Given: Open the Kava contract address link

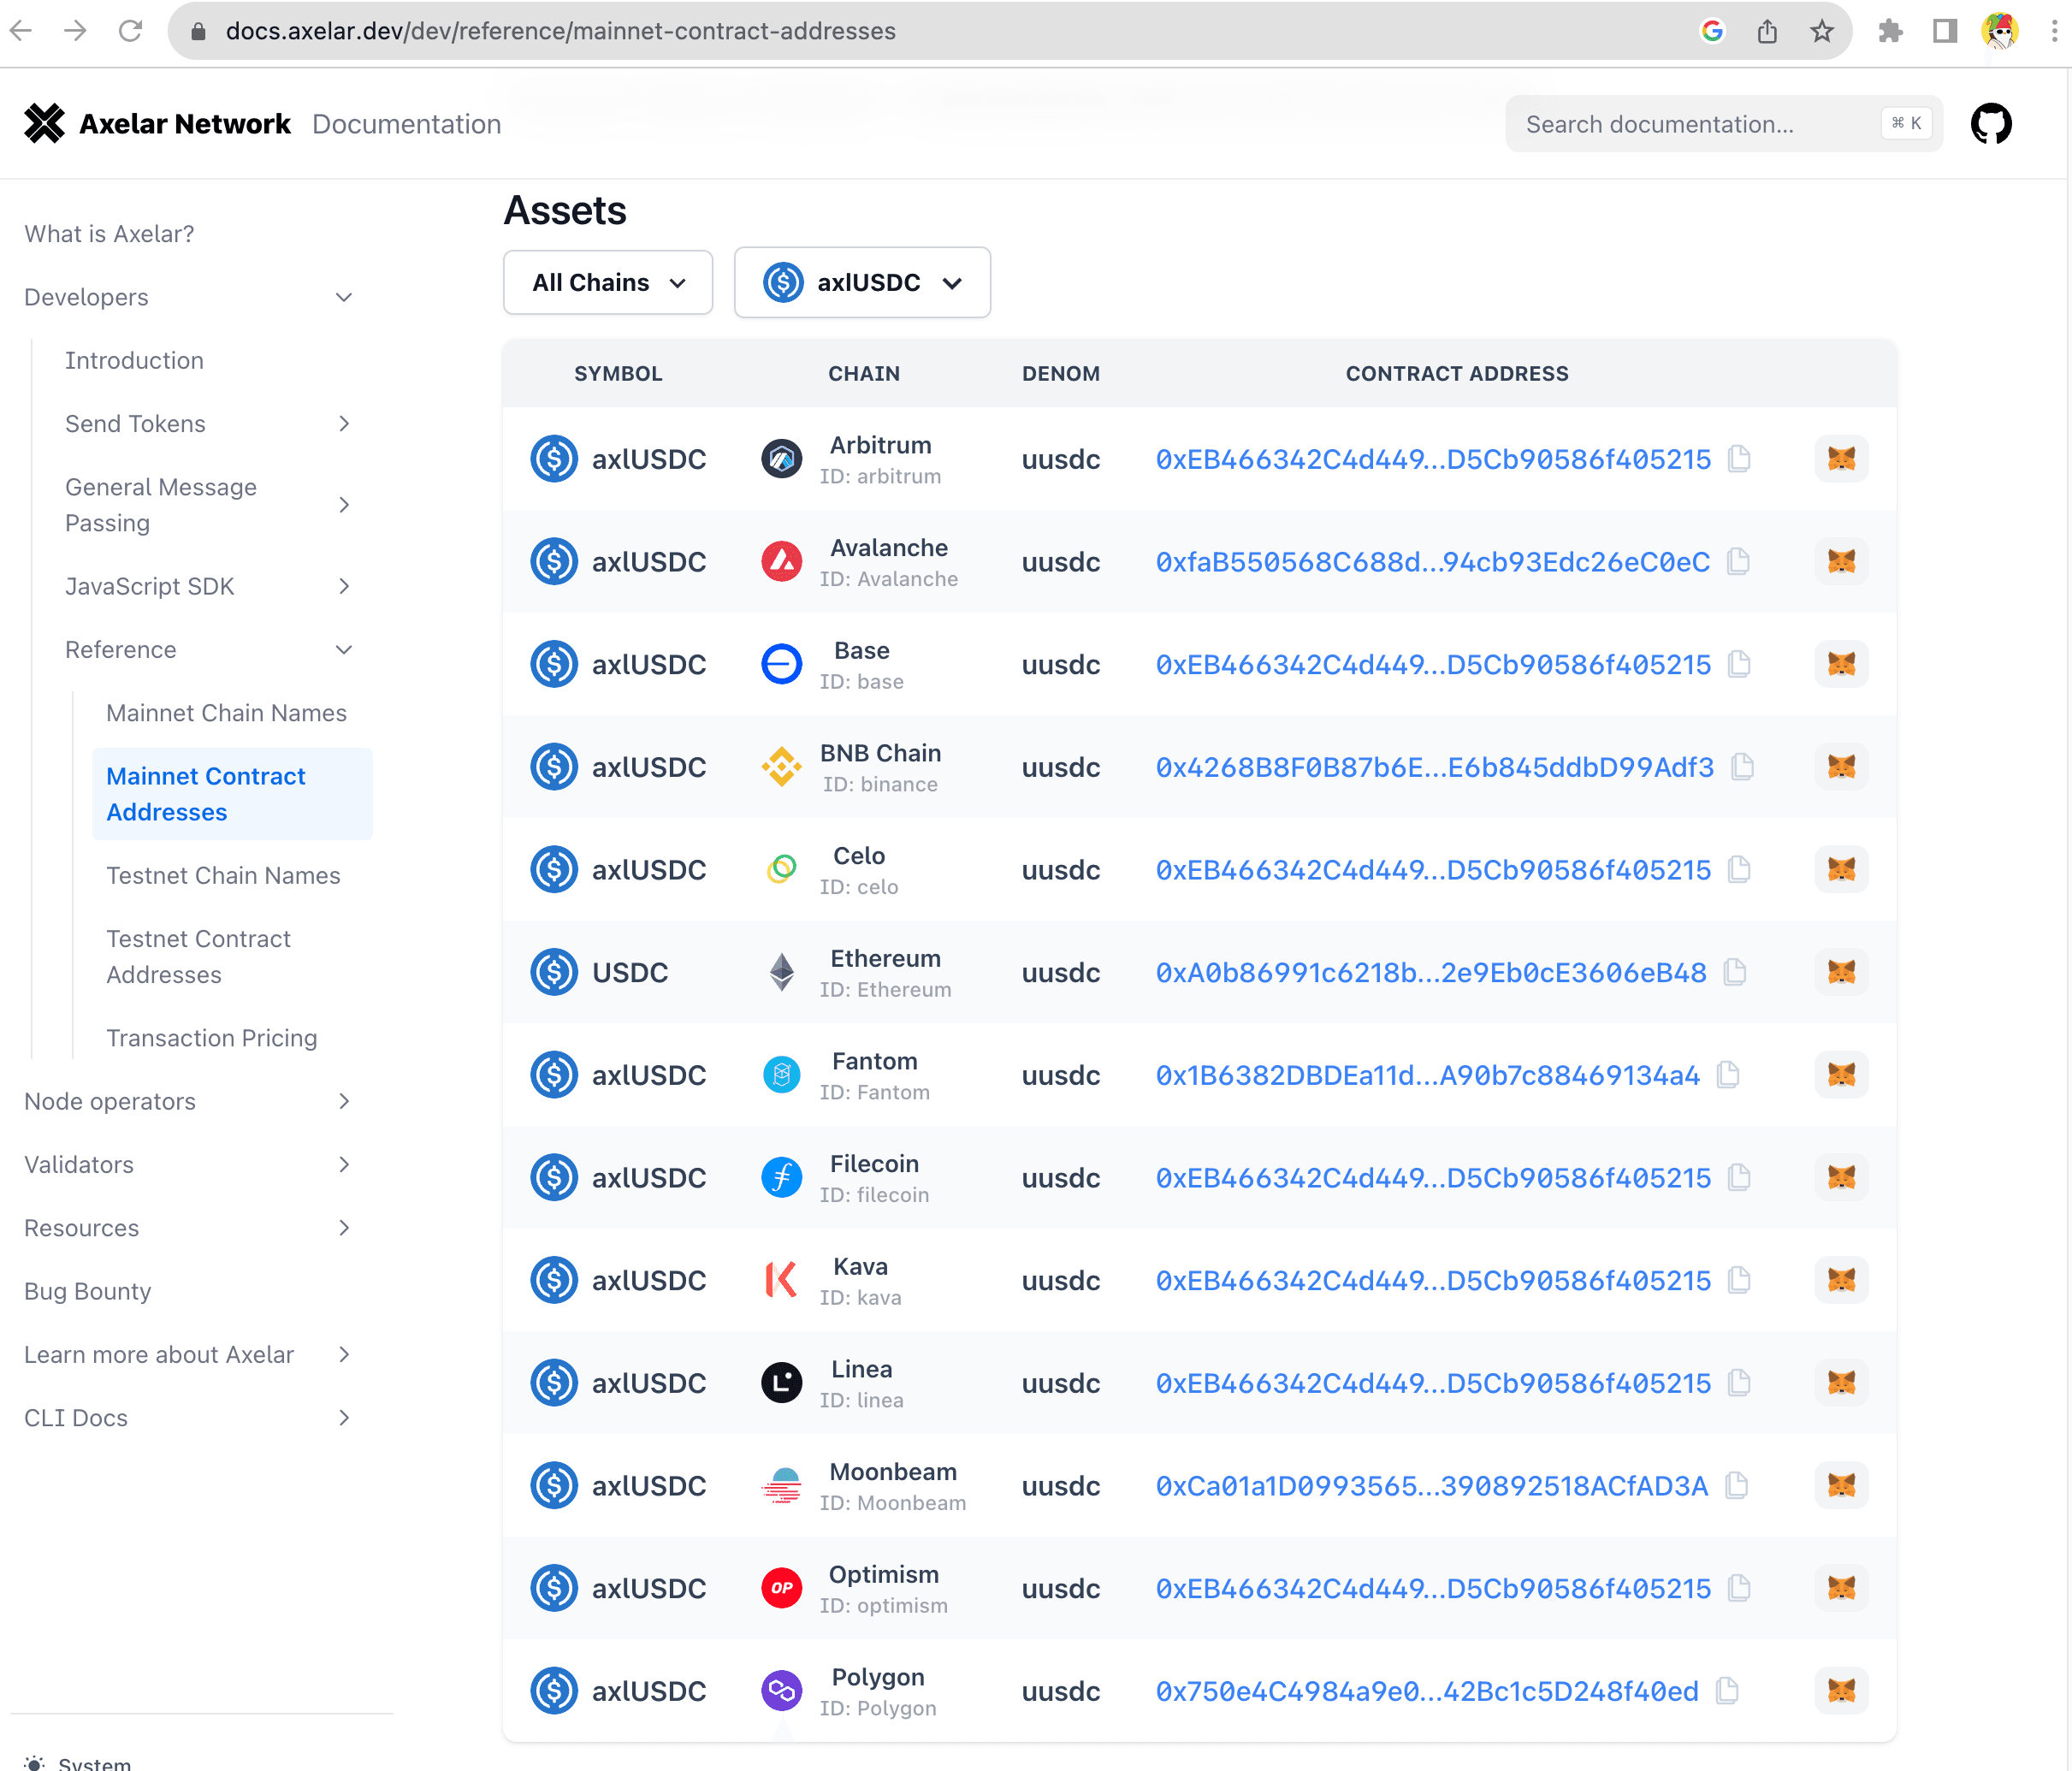Looking at the screenshot, I should [1433, 1280].
